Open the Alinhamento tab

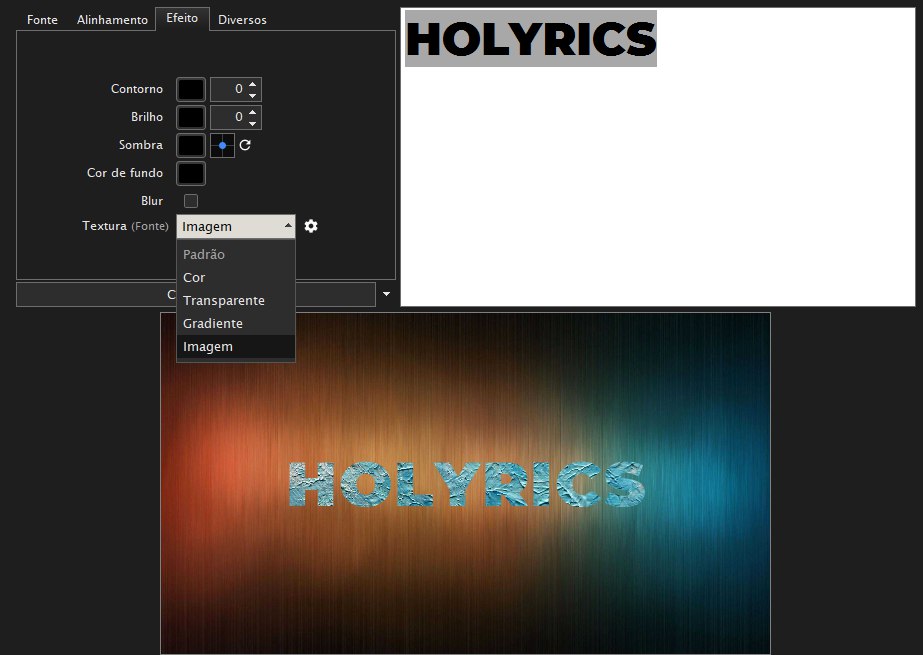(x=112, y=20)
